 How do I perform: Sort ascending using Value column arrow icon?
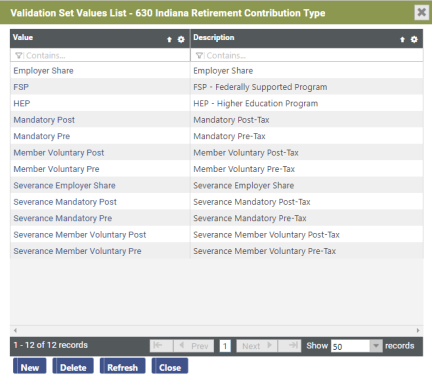click(x=169, y=40)
